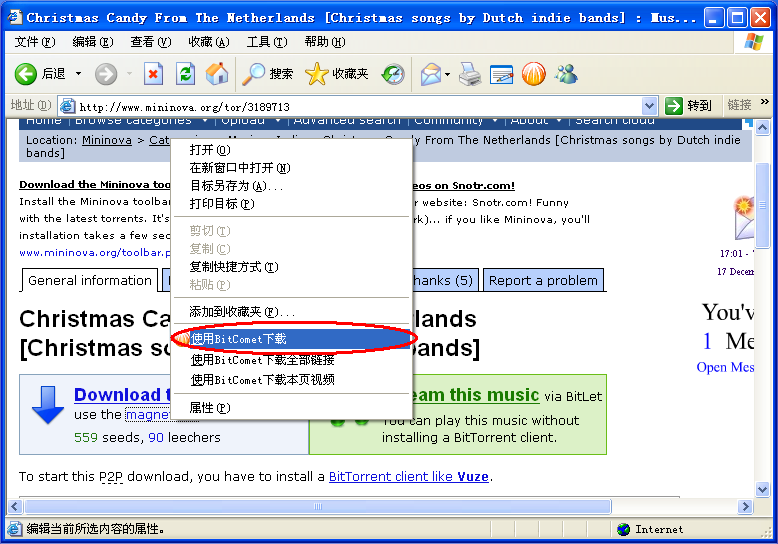Click the vertical scrollbar down arrow
Screen dimensions: 778x544
click(x=763, y=489)
